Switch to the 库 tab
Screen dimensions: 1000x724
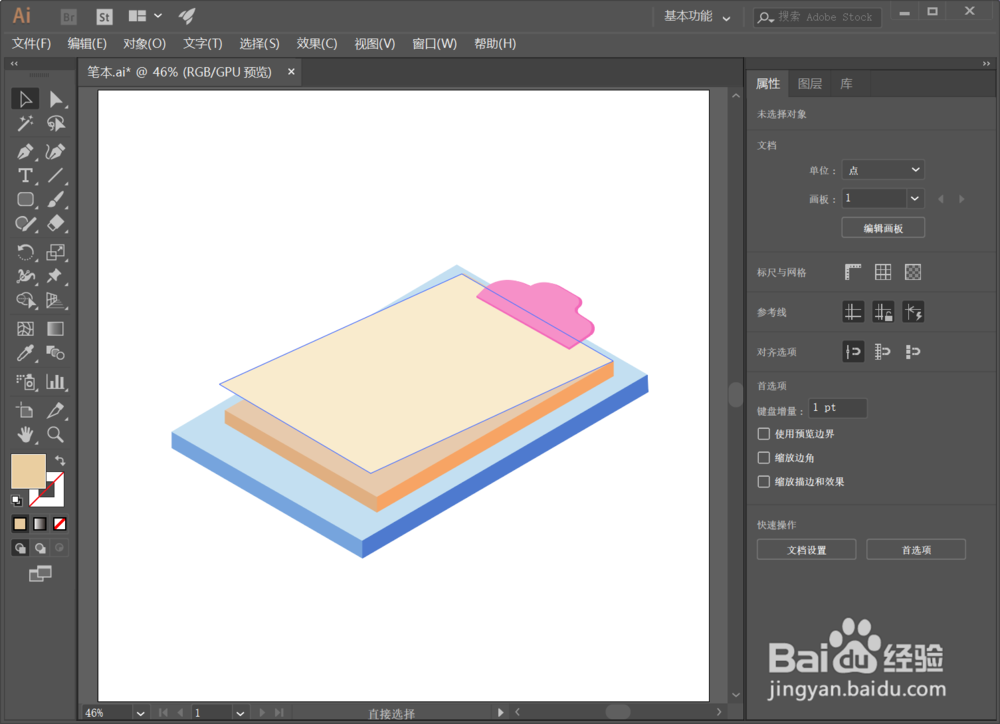coord(846,84)
